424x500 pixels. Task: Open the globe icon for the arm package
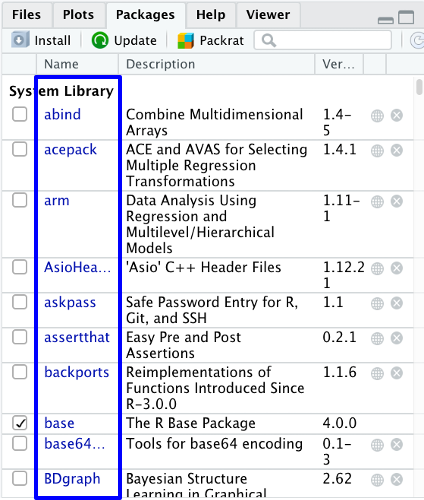coord(377,201)
